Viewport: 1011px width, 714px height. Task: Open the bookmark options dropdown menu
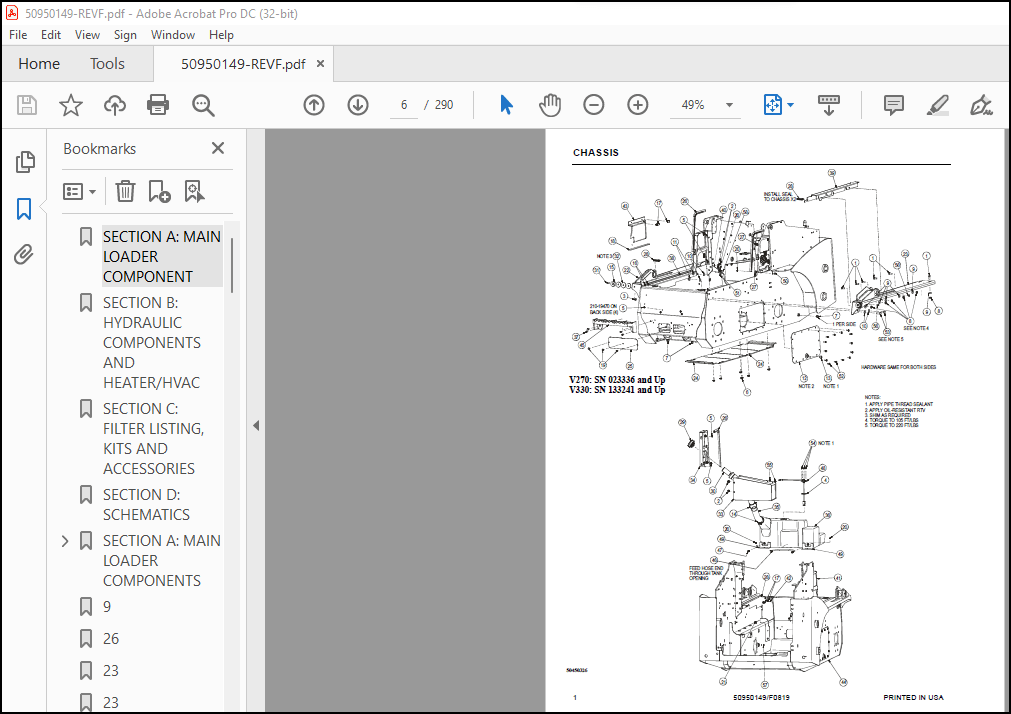coord(80,191)
